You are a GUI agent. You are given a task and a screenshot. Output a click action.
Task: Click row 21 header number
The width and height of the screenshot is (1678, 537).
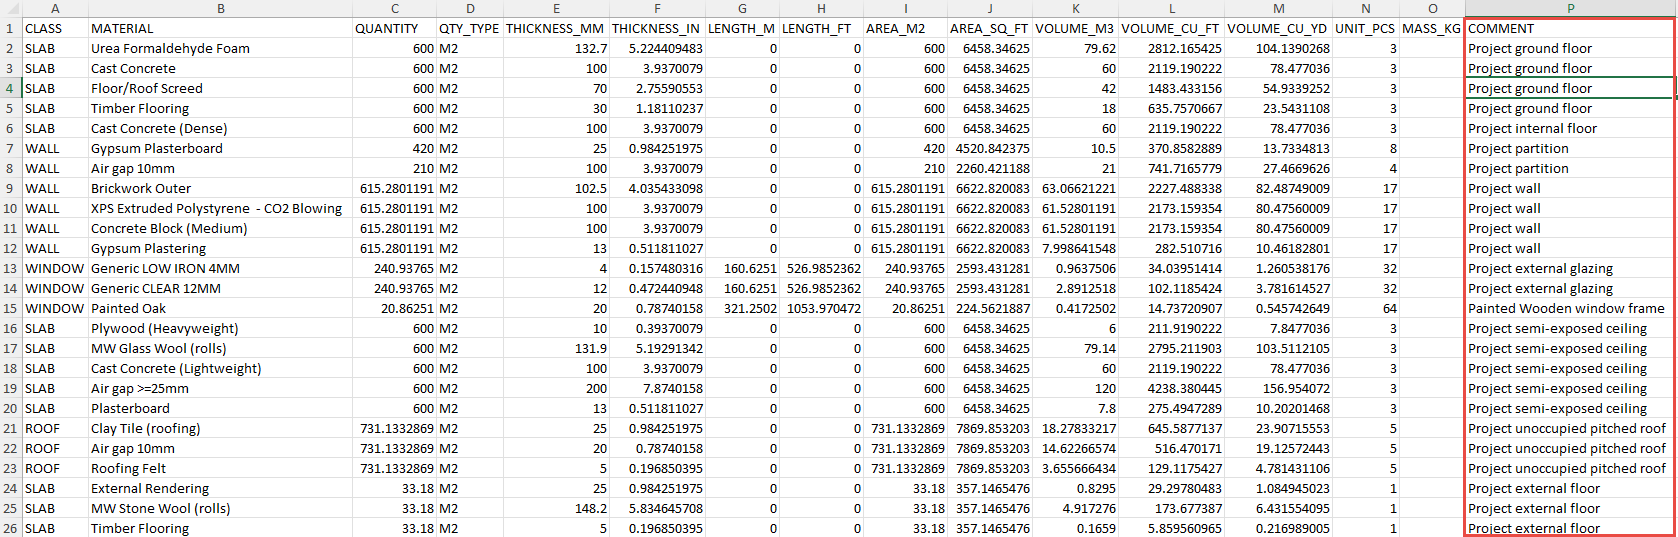pyautogui.click(x=10, y=428)
